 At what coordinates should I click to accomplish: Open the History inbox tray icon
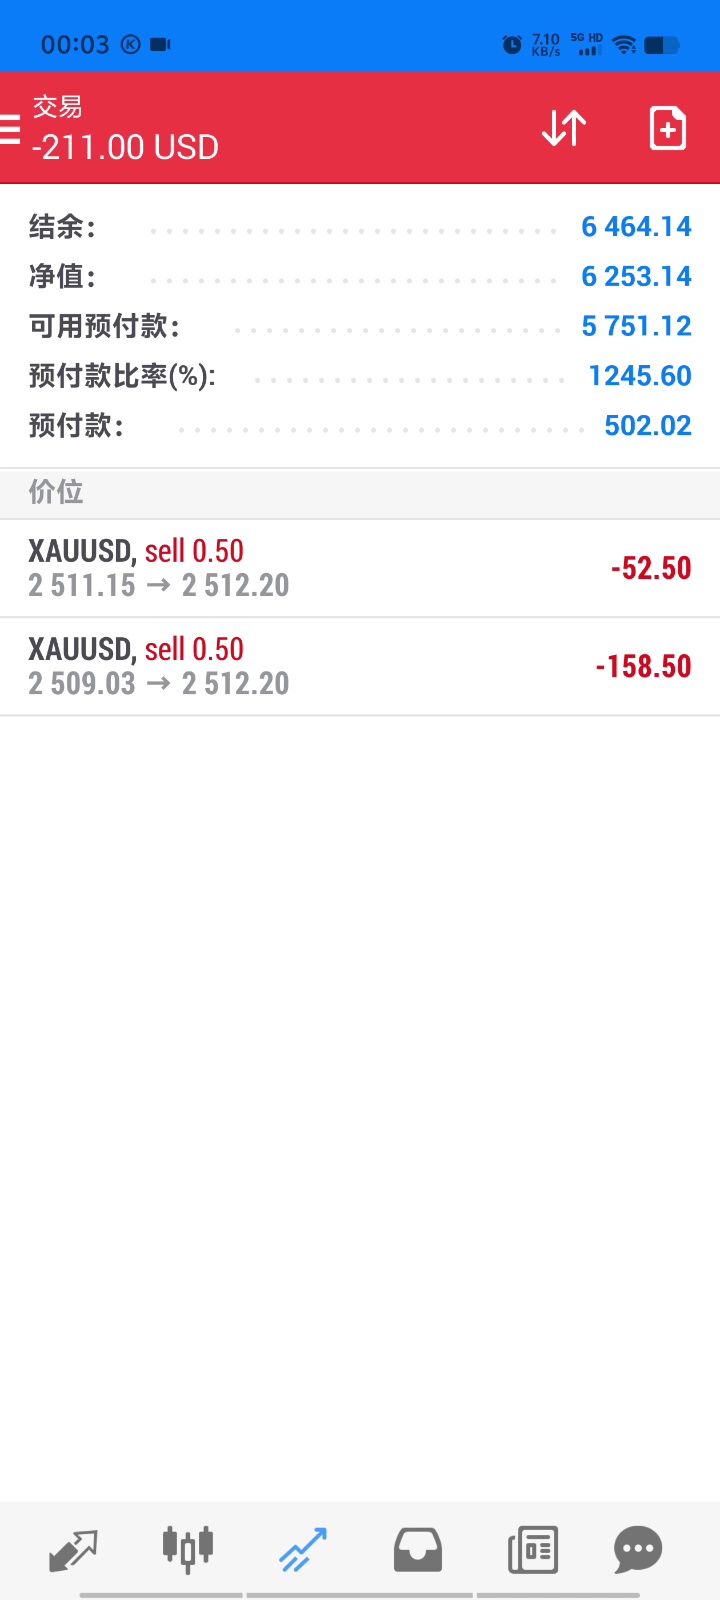click(418, 1550)
